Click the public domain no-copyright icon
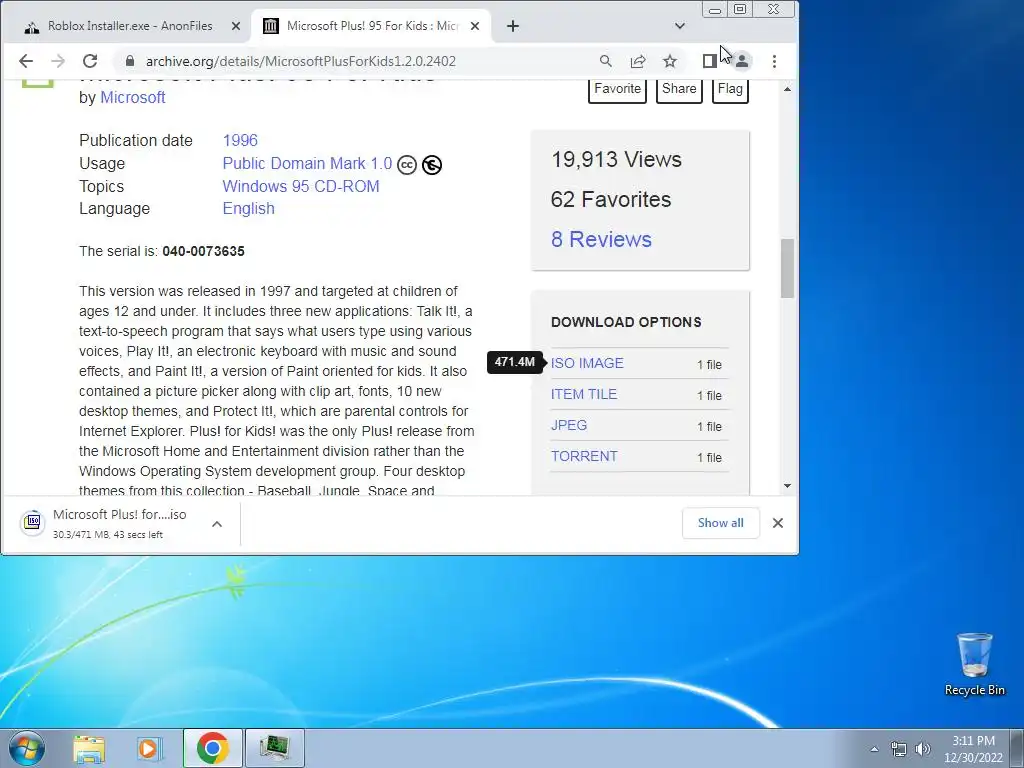 click(x=431, y=165)
